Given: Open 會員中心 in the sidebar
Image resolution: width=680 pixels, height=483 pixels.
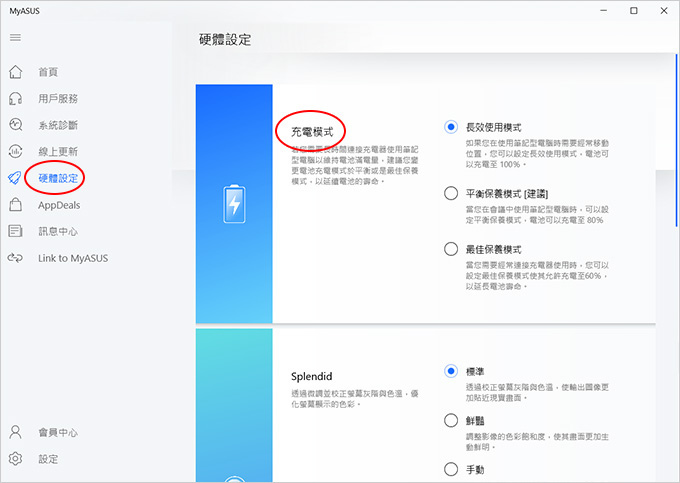Looking at the screenshot, I should pyautogui.click(x=58, y=432).
